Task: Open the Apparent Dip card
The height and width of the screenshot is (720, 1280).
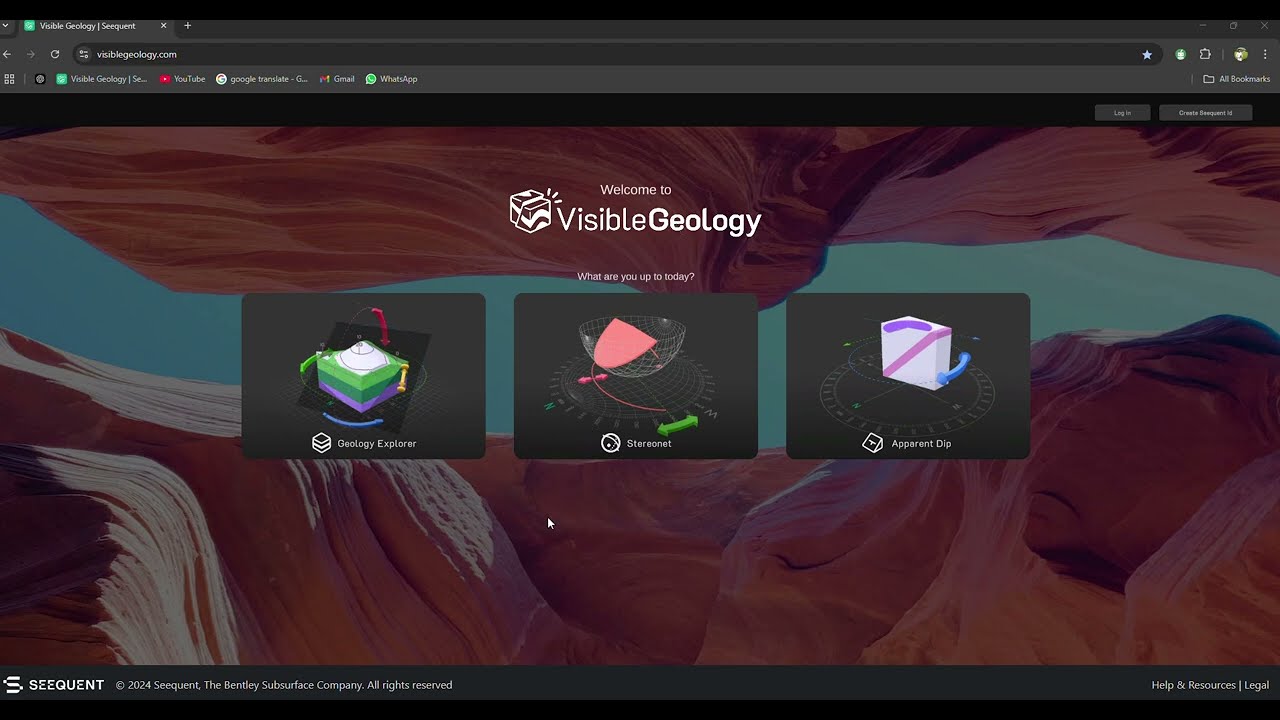Action: coord(908,376)
